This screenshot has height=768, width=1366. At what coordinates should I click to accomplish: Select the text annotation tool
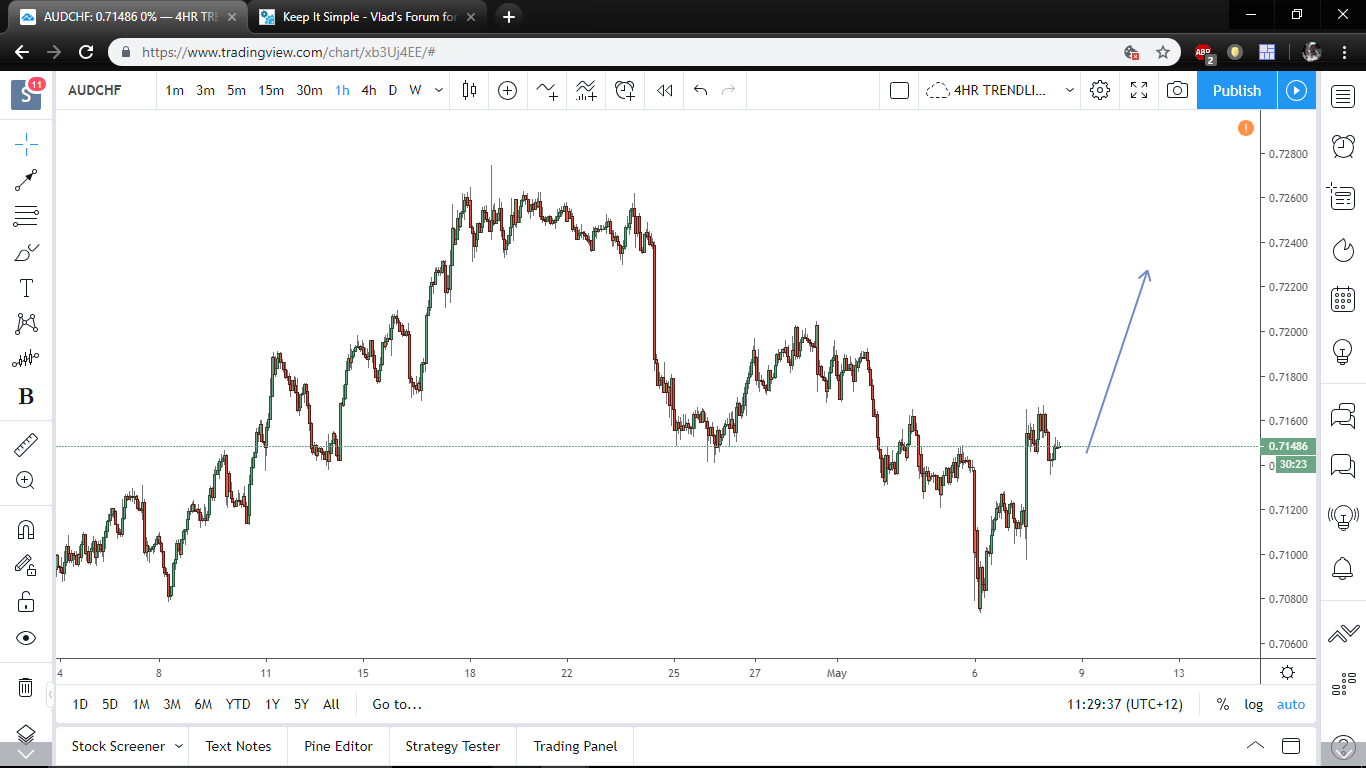click(24, 287)
